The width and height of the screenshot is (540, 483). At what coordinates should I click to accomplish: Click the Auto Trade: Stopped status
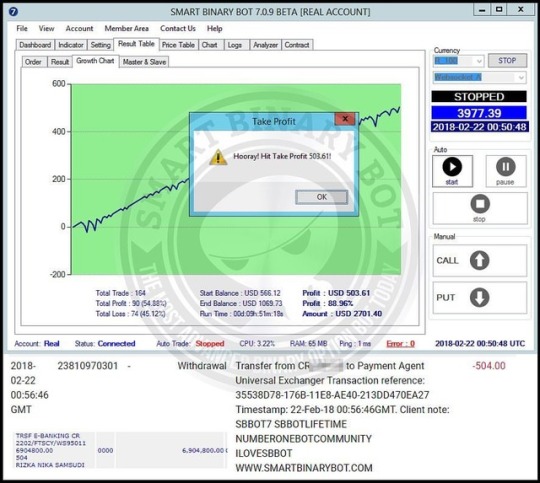click(x=190, y=343)
